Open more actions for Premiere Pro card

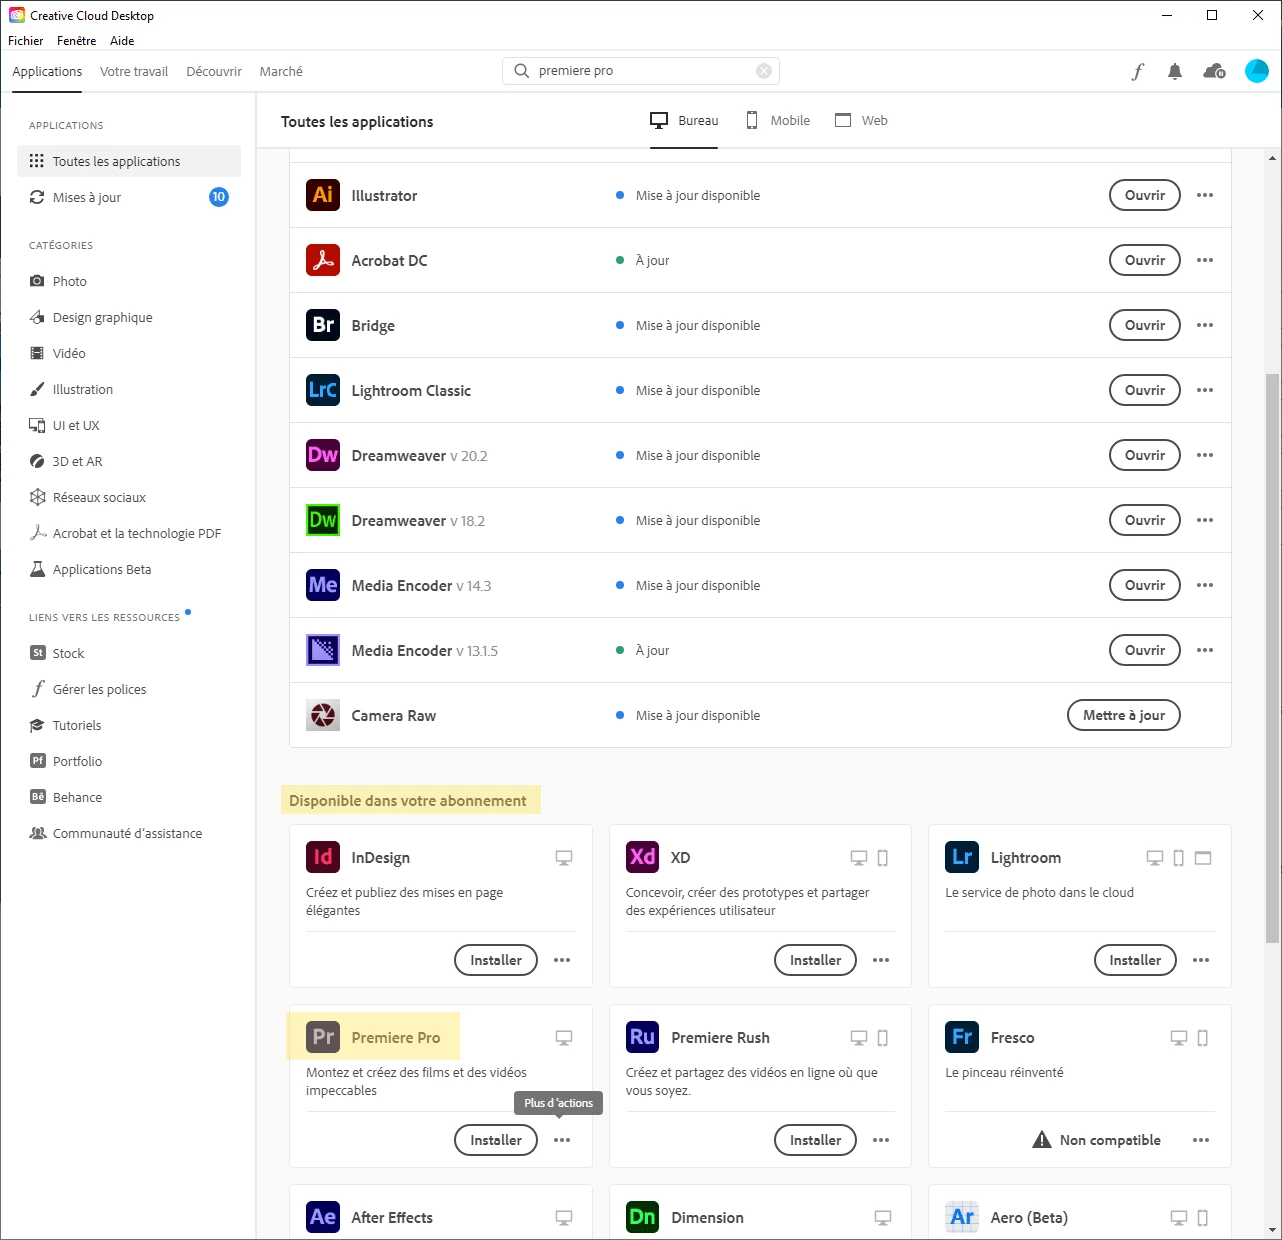click(562, 1140)
